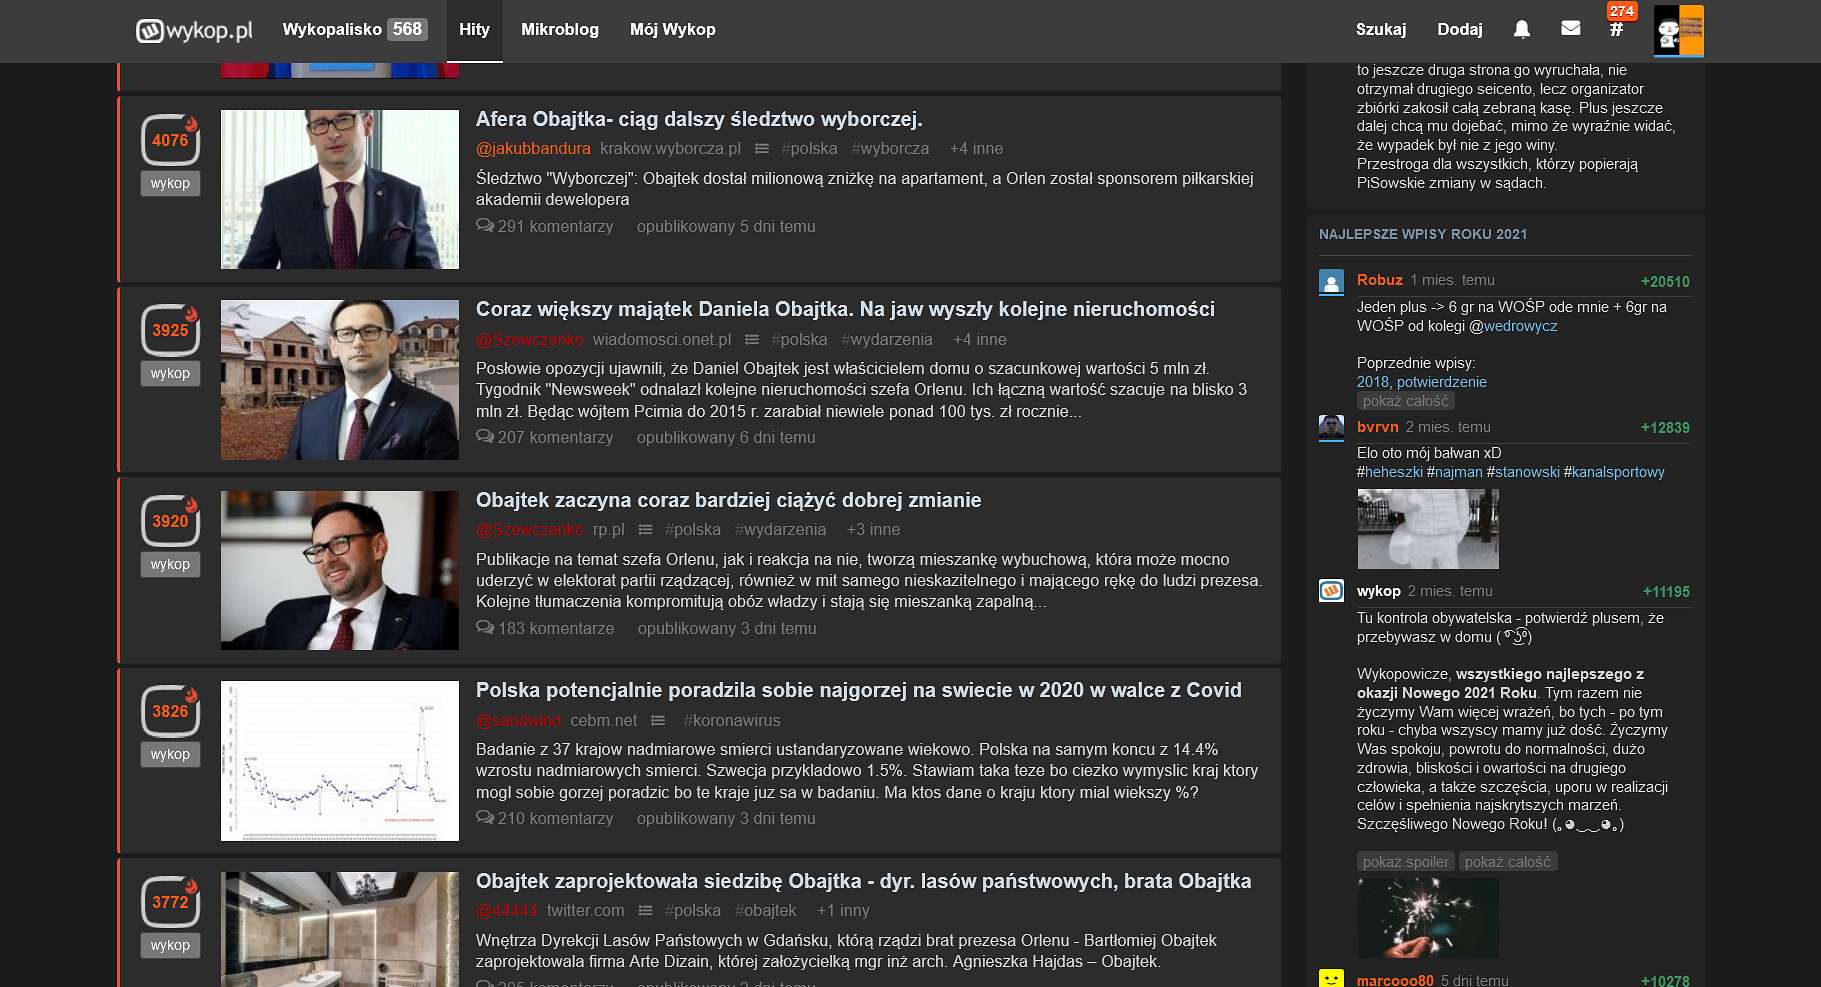This screenshot has width=1821, height=987.
Task: Open the #koronawirus tag
Action: click(732, 720)
